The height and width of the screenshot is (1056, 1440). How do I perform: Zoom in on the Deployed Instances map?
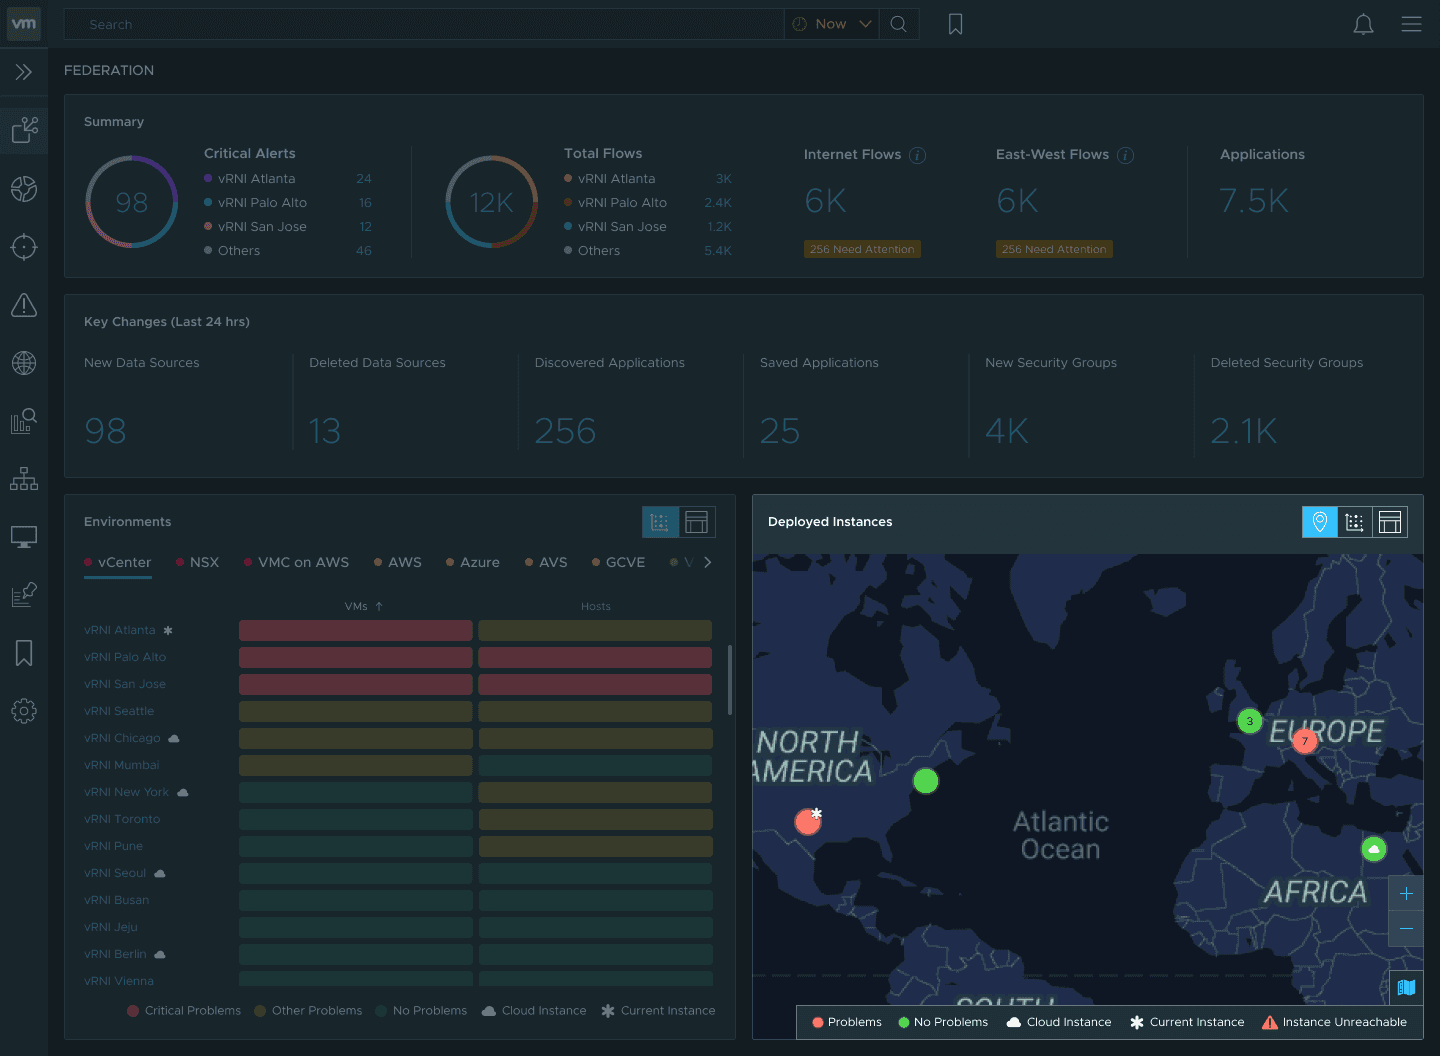[x=1406, y=893]
